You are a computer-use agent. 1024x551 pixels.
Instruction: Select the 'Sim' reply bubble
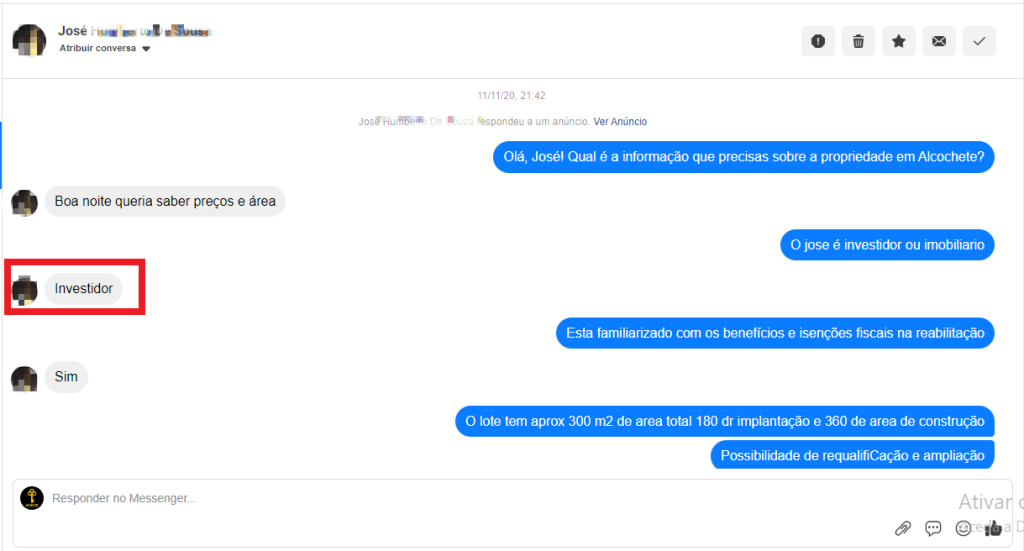tap(66, 377)
